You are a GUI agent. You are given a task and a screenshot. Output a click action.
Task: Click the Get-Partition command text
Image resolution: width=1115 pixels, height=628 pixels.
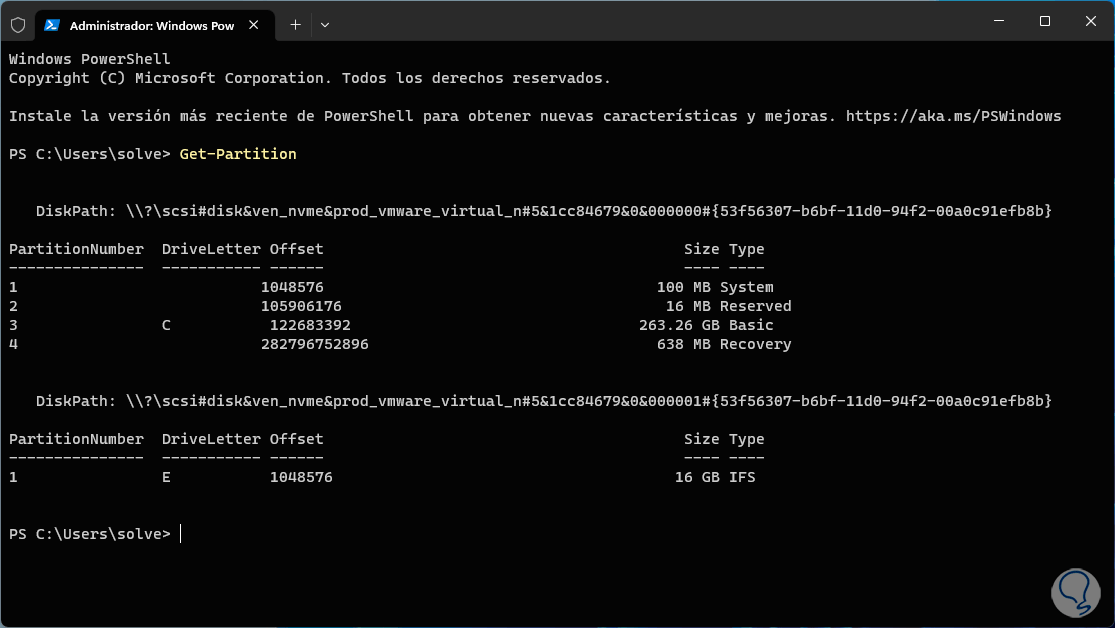coord(238,154)
